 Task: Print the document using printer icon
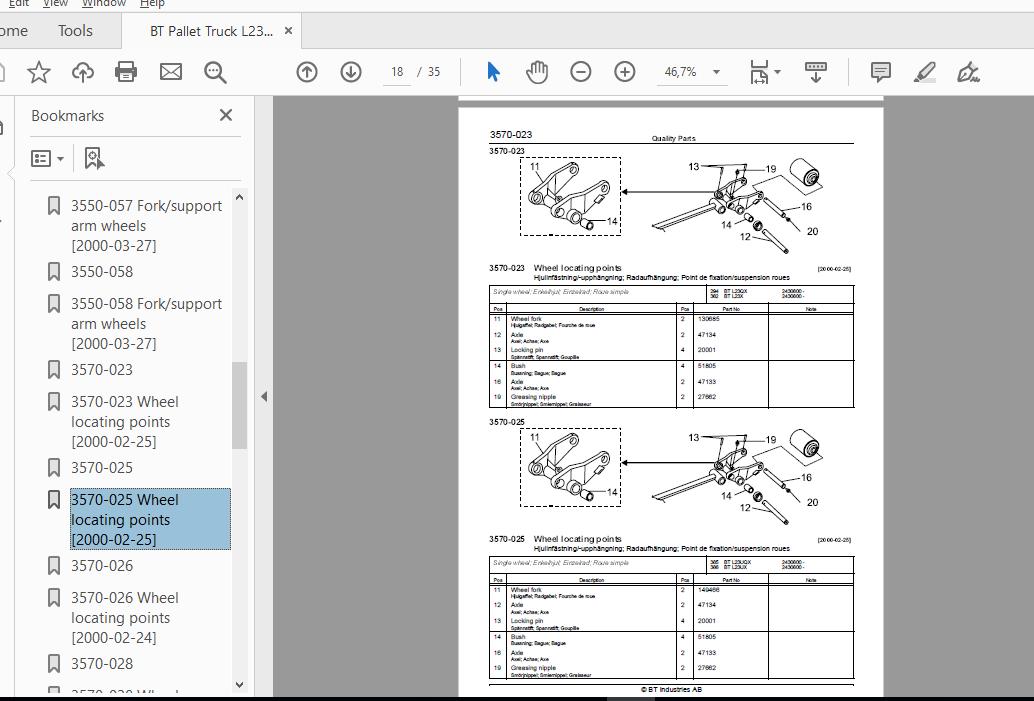(x=126, y=72)
